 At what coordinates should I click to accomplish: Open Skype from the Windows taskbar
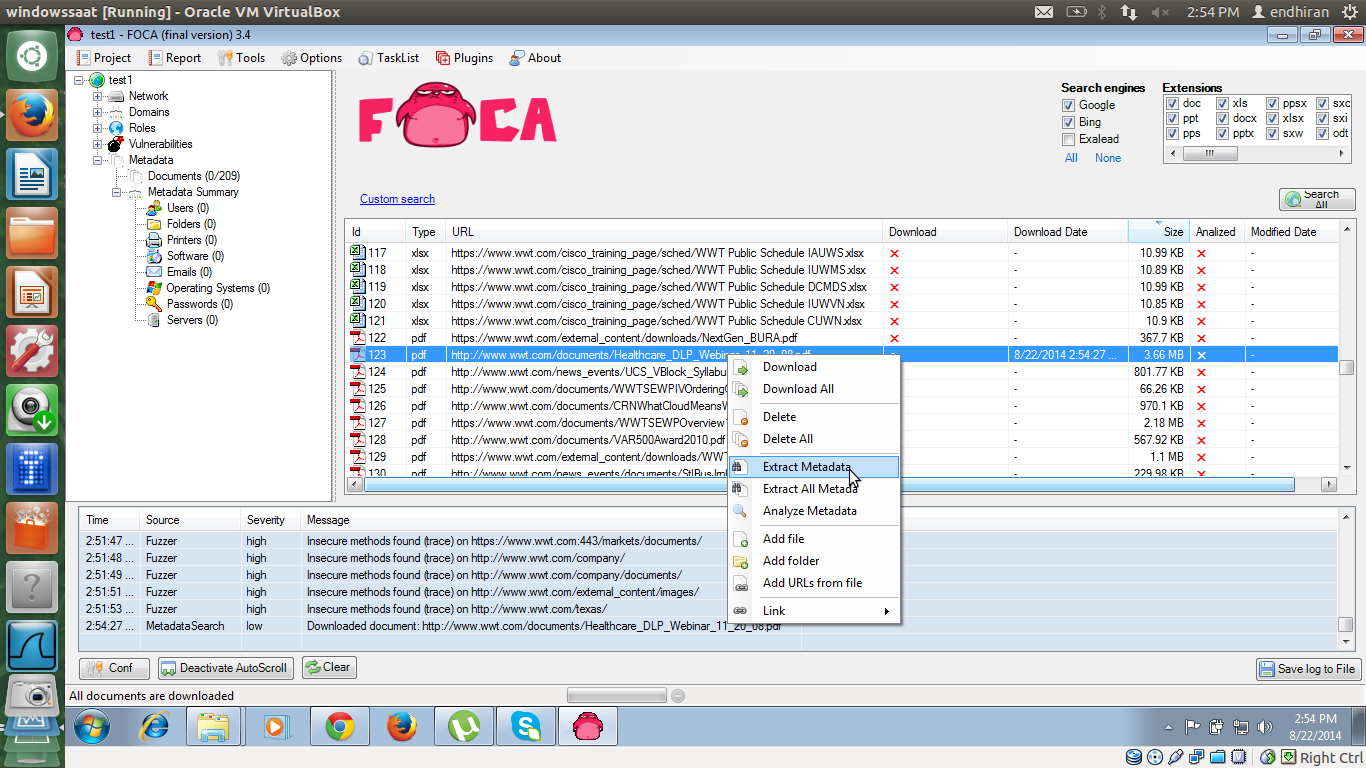tap(526, 726)
